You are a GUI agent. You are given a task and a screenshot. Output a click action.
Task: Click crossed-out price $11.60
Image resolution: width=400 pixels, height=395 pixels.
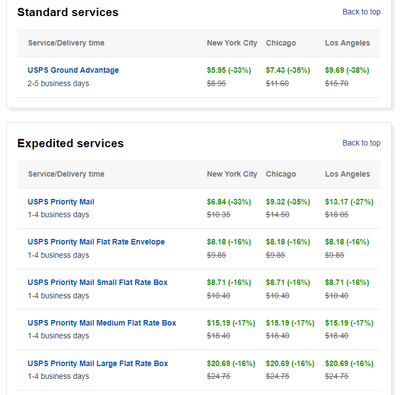[277, 84]
